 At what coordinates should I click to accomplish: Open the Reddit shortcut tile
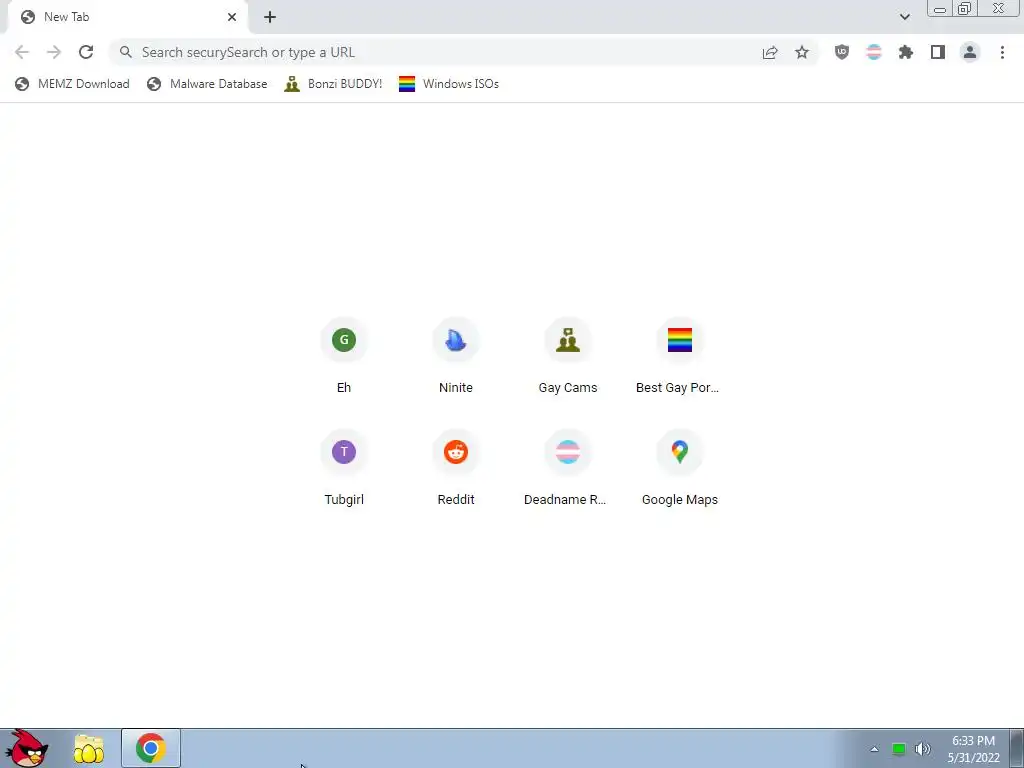point(456,468)
